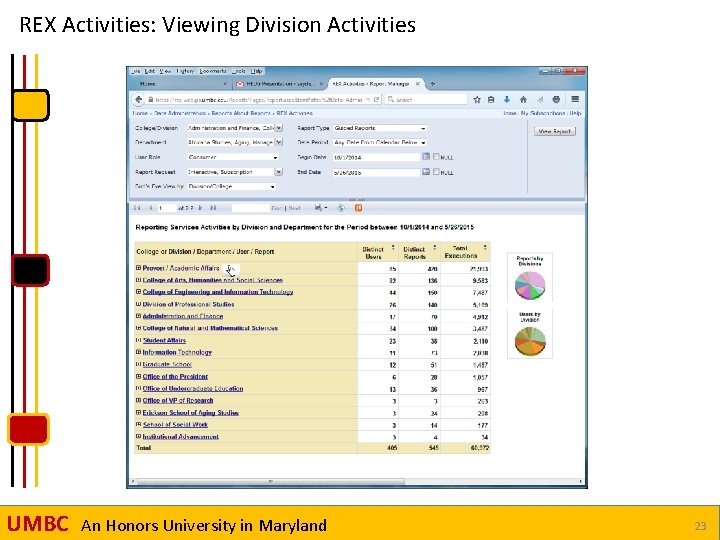Open the My Subscriptions link
This screenshot has width=720, height=540.
[542, 113]
